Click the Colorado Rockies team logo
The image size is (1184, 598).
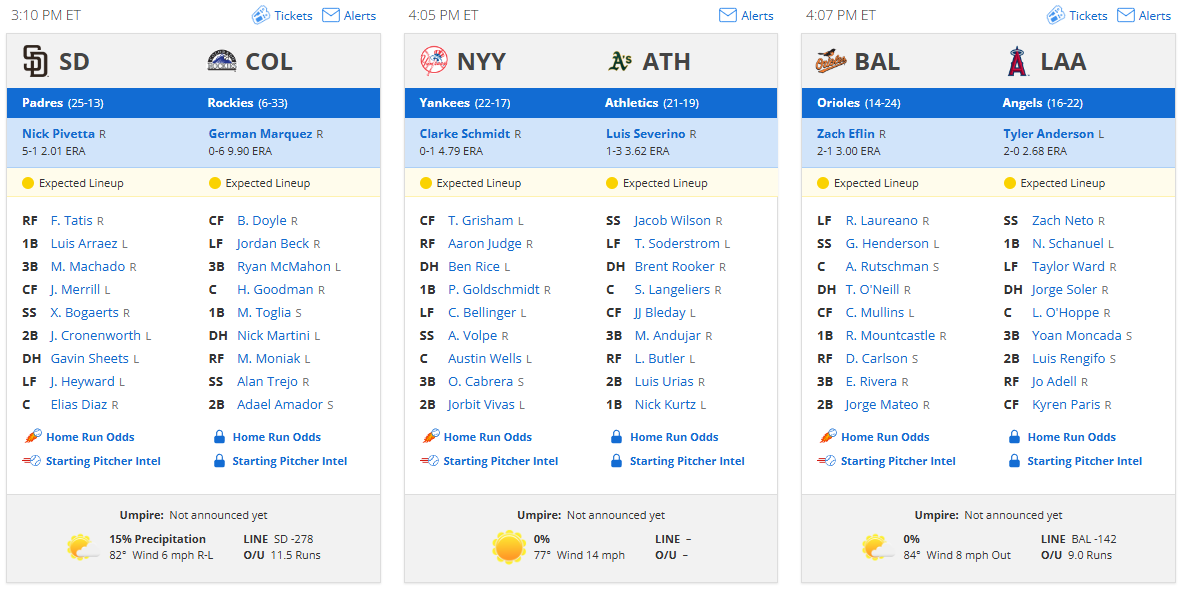point(221,61)
